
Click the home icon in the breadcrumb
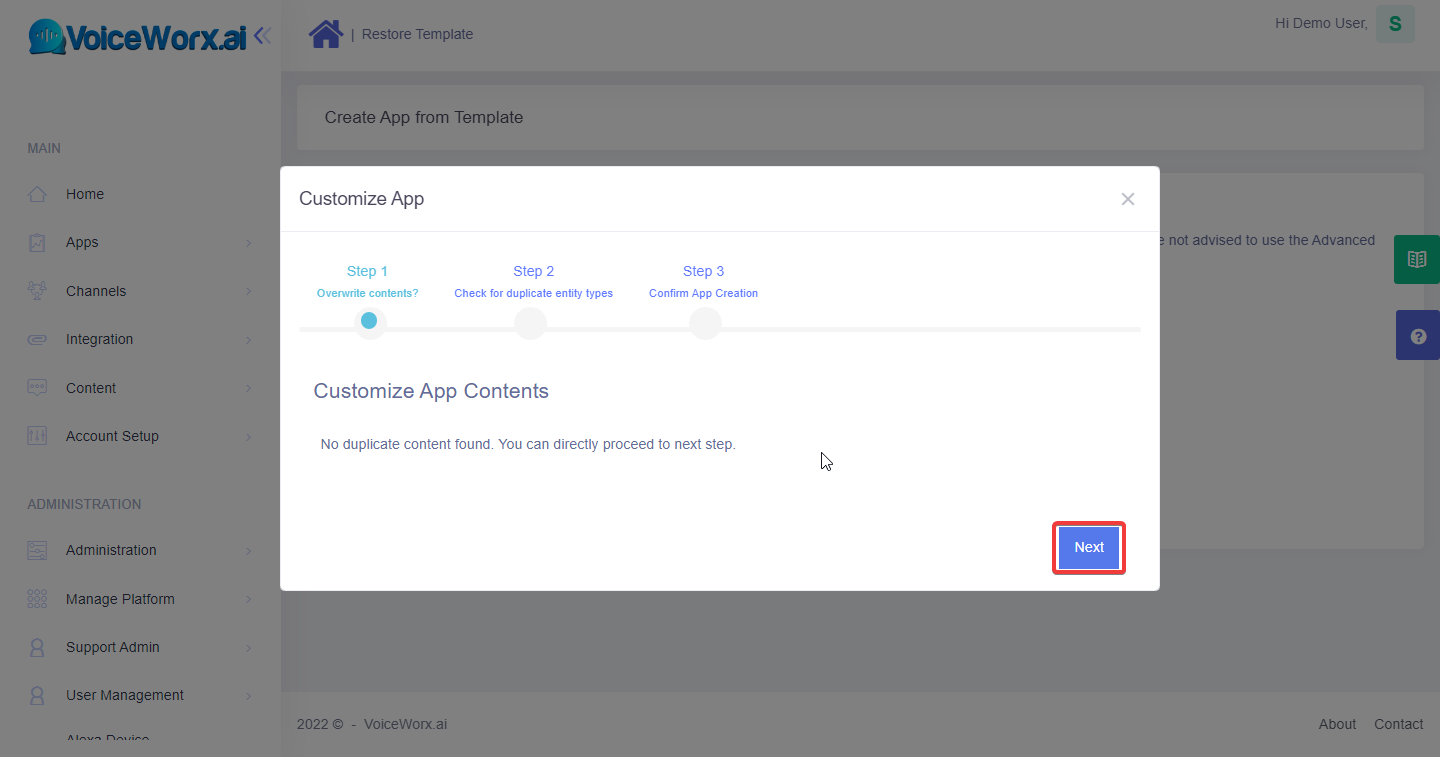[x=326, y=34]
